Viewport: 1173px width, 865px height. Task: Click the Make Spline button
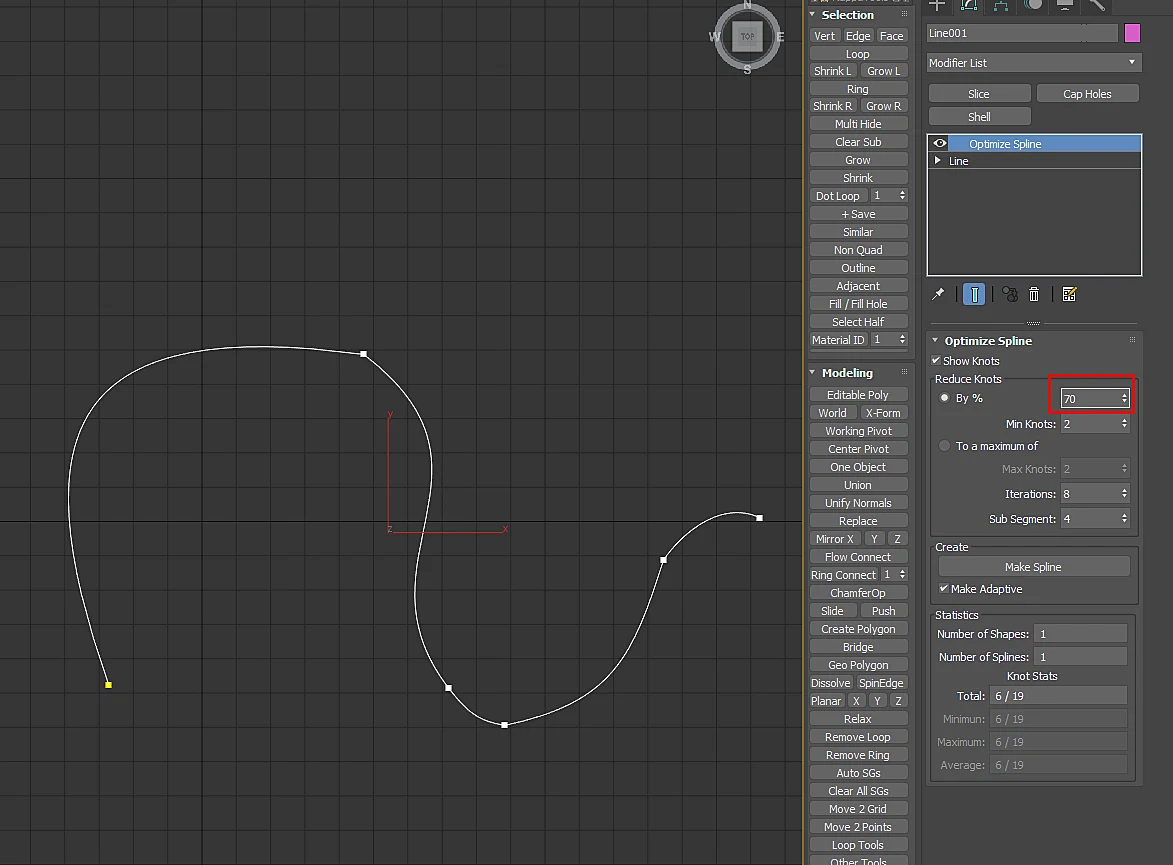point(1034,566)
